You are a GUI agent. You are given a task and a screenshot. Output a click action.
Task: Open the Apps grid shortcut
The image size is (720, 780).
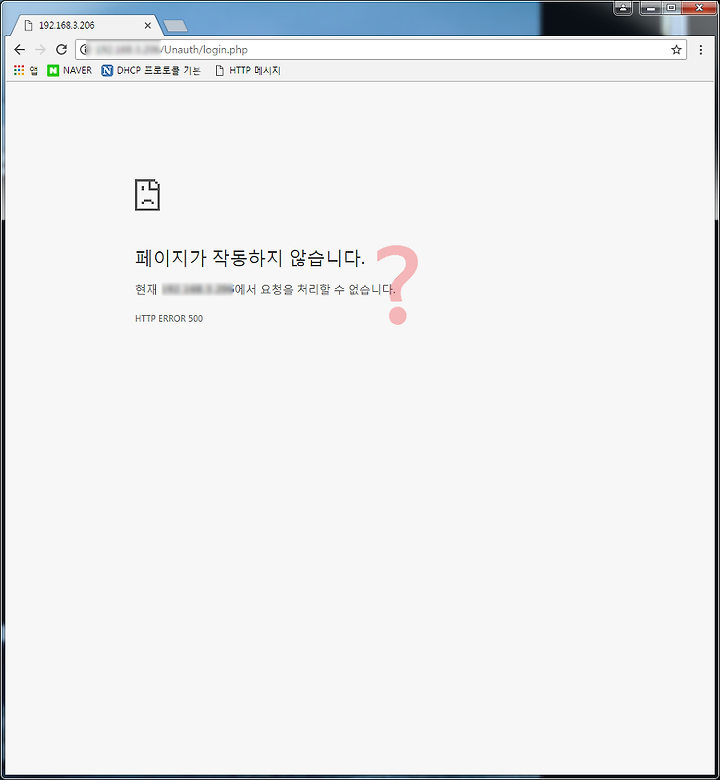pyautogui.click(x=25, y=71)
